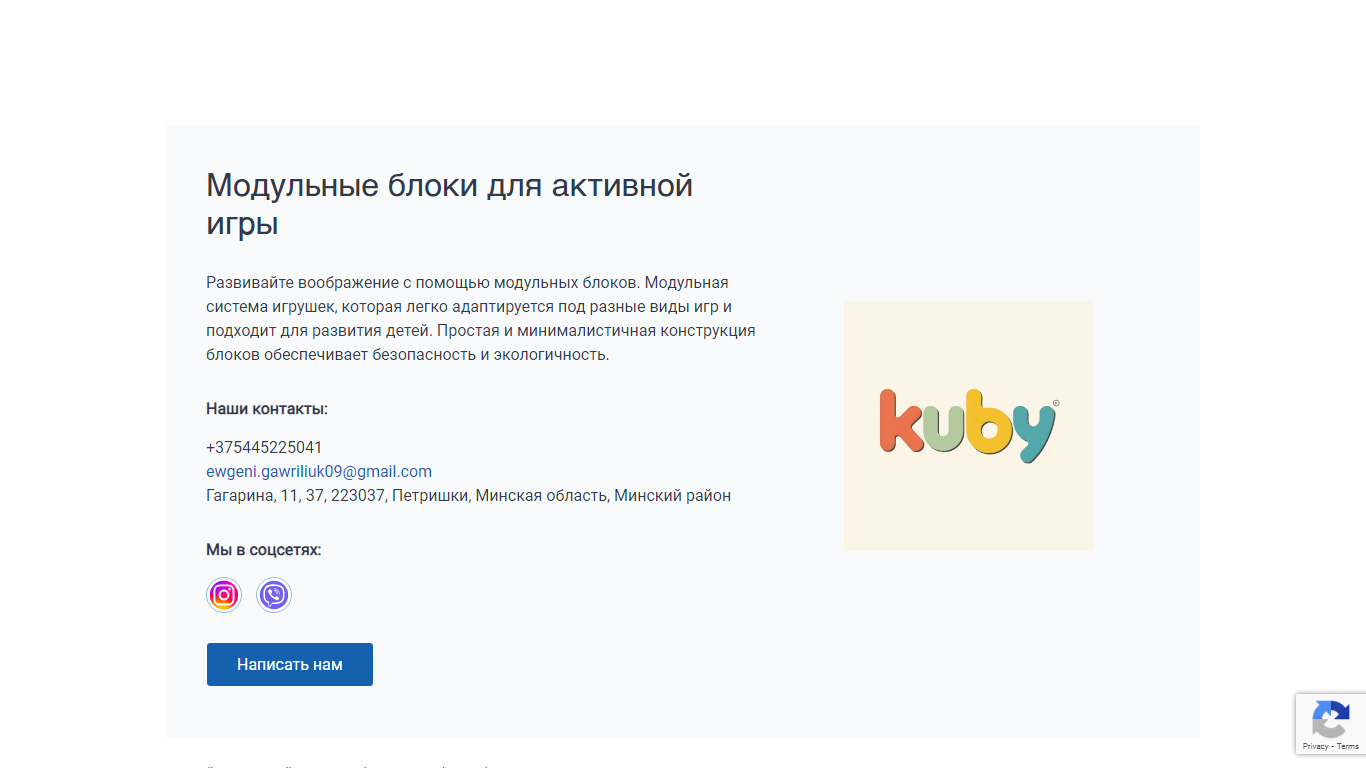Click the "Наши контакты:" label
The height and width of the screenshot is (768, 1366).
pyautogui.click(x=267, y=409)
